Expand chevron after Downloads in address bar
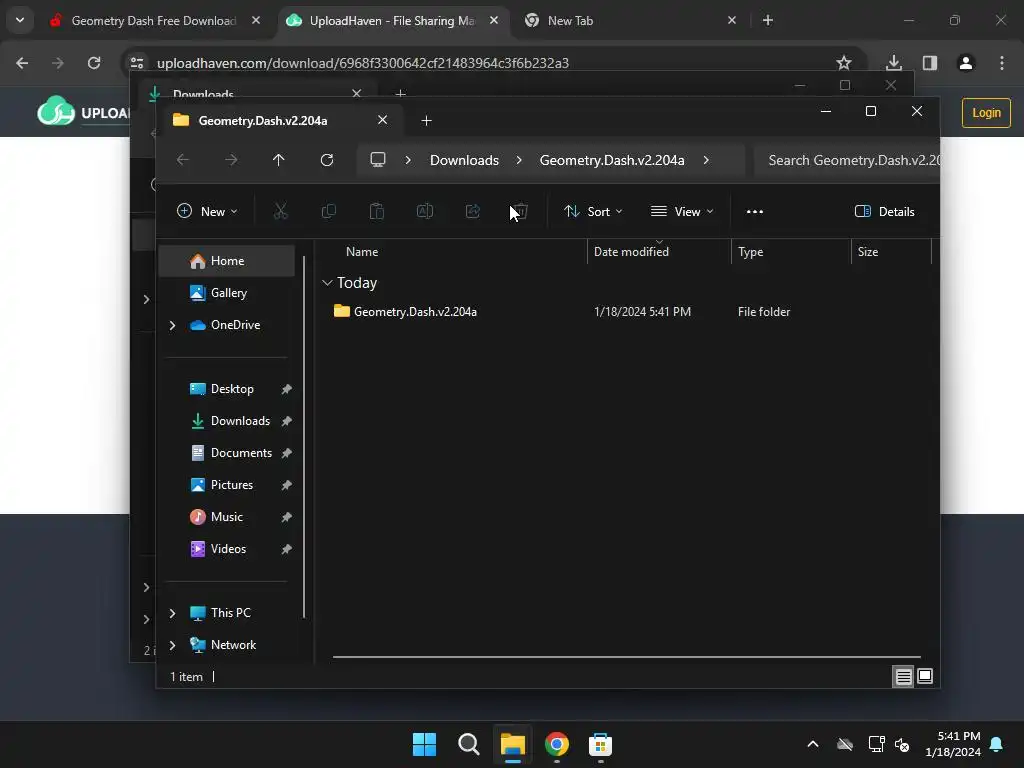Screen dimensions: 1024x768 [519, 160]
